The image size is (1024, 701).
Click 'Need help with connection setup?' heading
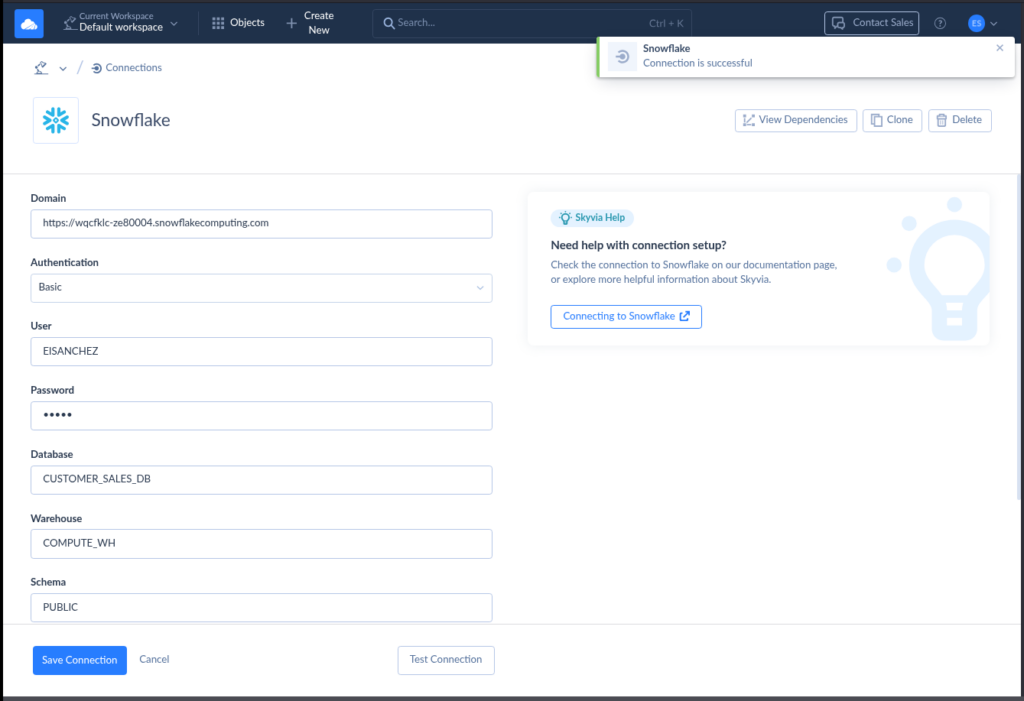point(638,246)
